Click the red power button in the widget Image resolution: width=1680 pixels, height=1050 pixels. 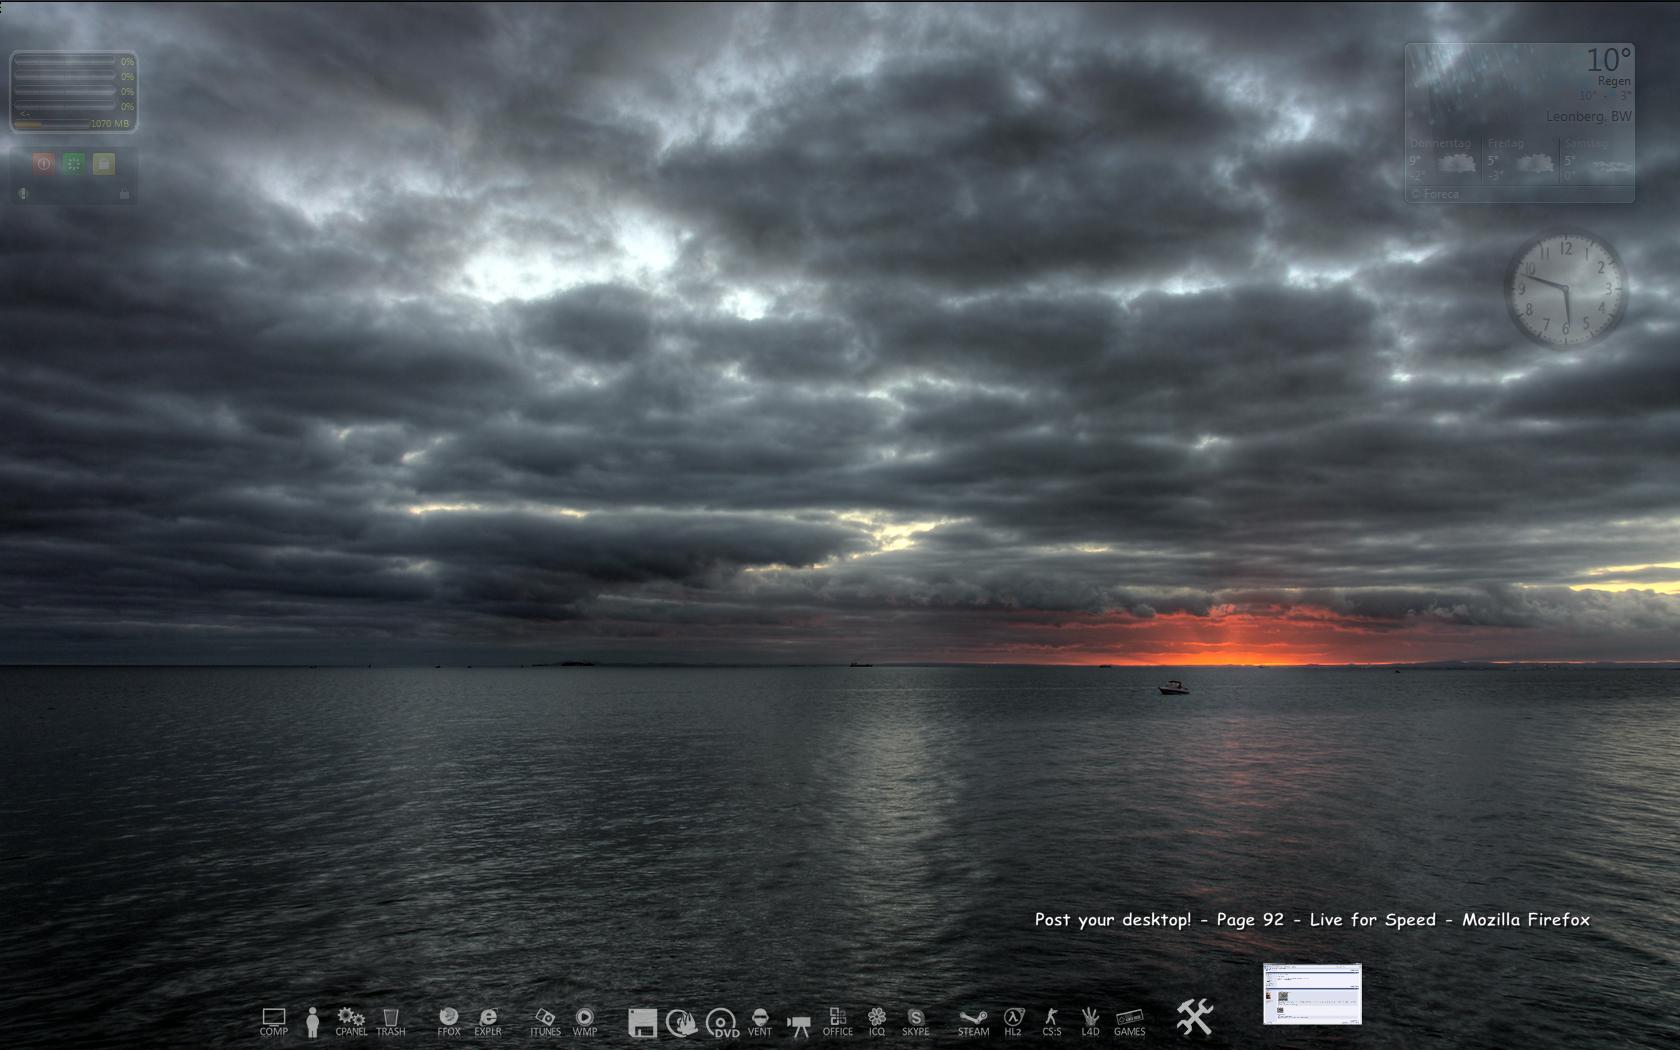coord(43,163)
